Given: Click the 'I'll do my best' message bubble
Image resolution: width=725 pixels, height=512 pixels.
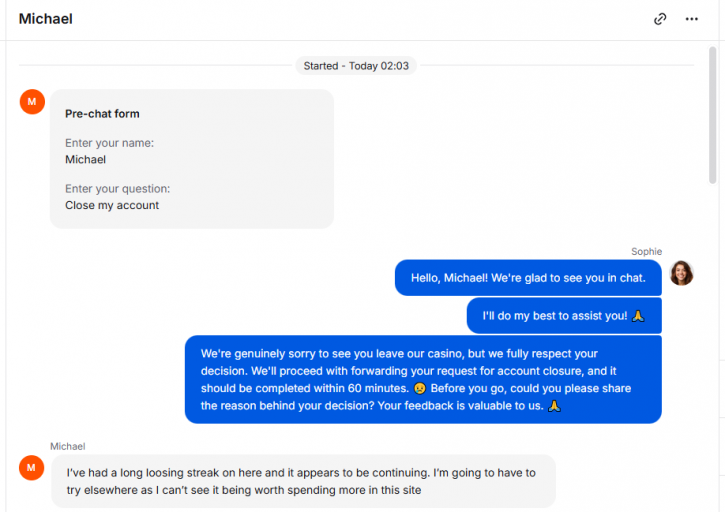Looking at the screenshot, I should [x=564, y=315].
